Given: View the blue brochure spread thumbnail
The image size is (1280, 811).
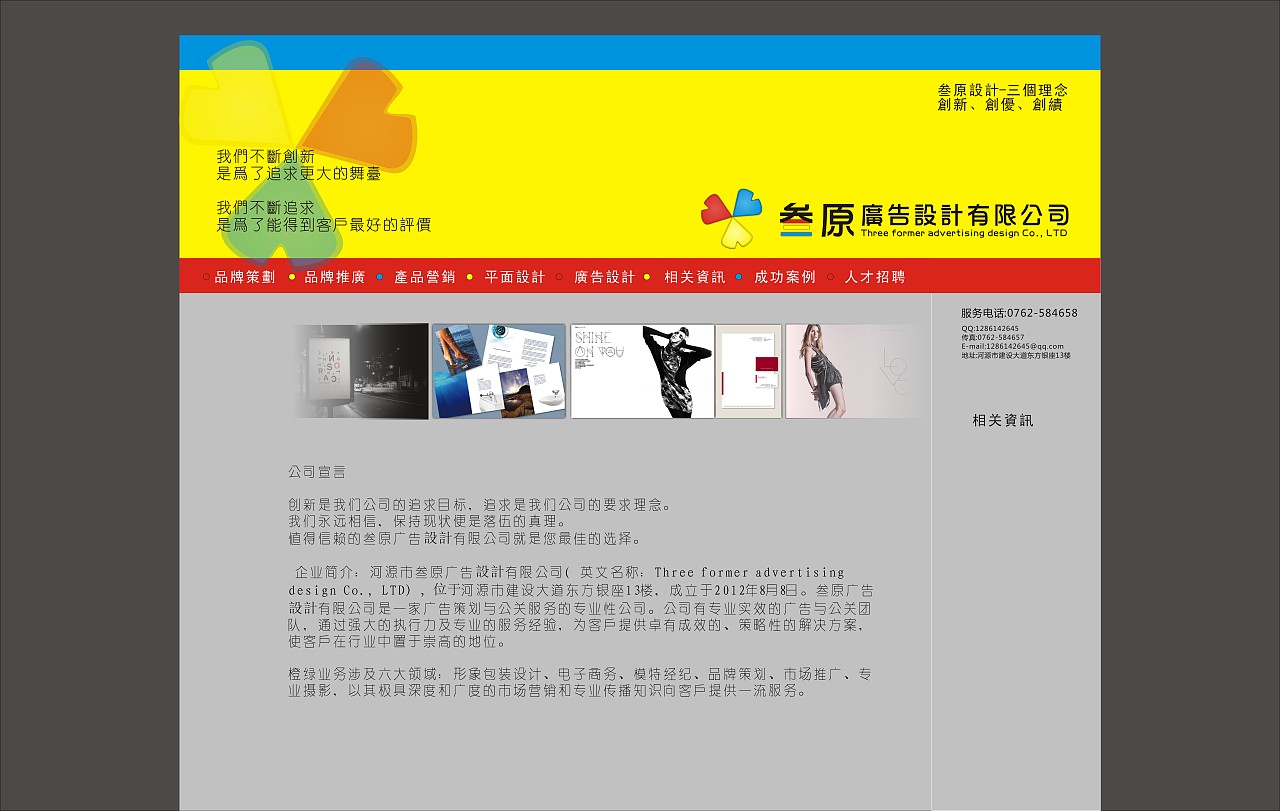Looking at the screenshot, I should click(499, 371).
